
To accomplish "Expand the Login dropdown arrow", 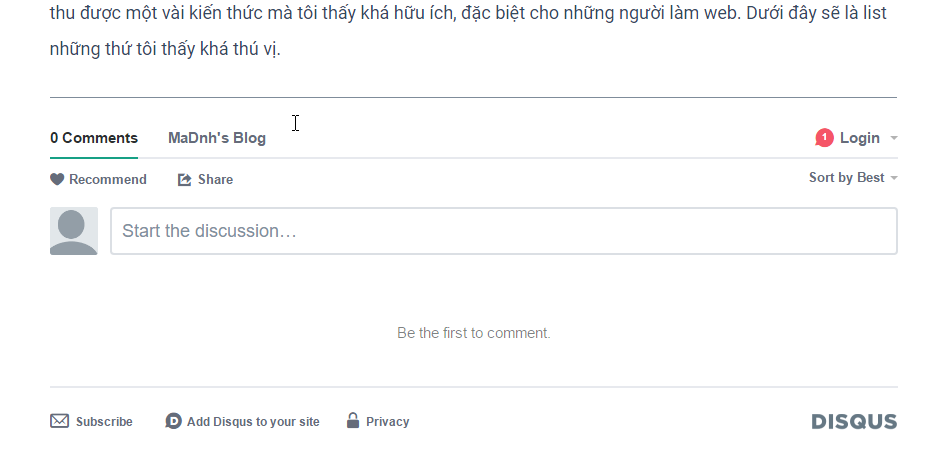I will (893, 138).
